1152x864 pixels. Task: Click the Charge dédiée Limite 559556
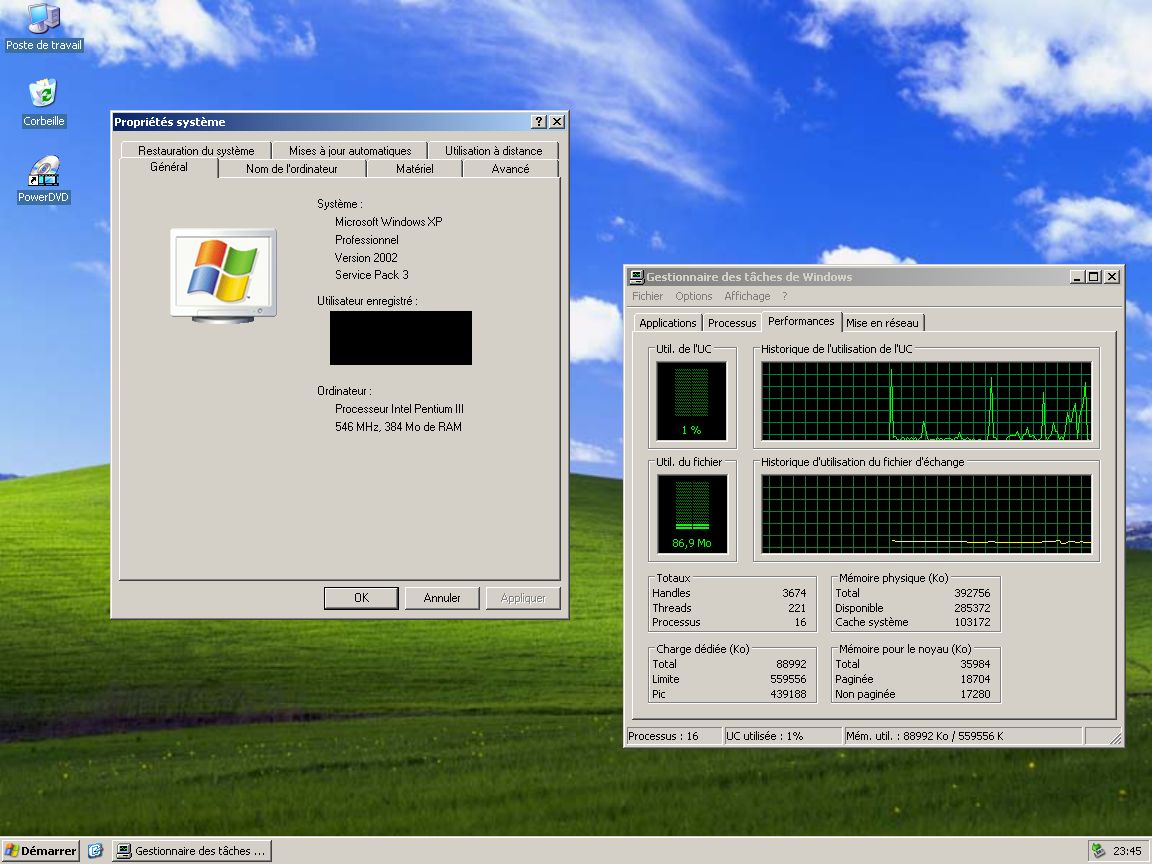[x=788, y=679]
